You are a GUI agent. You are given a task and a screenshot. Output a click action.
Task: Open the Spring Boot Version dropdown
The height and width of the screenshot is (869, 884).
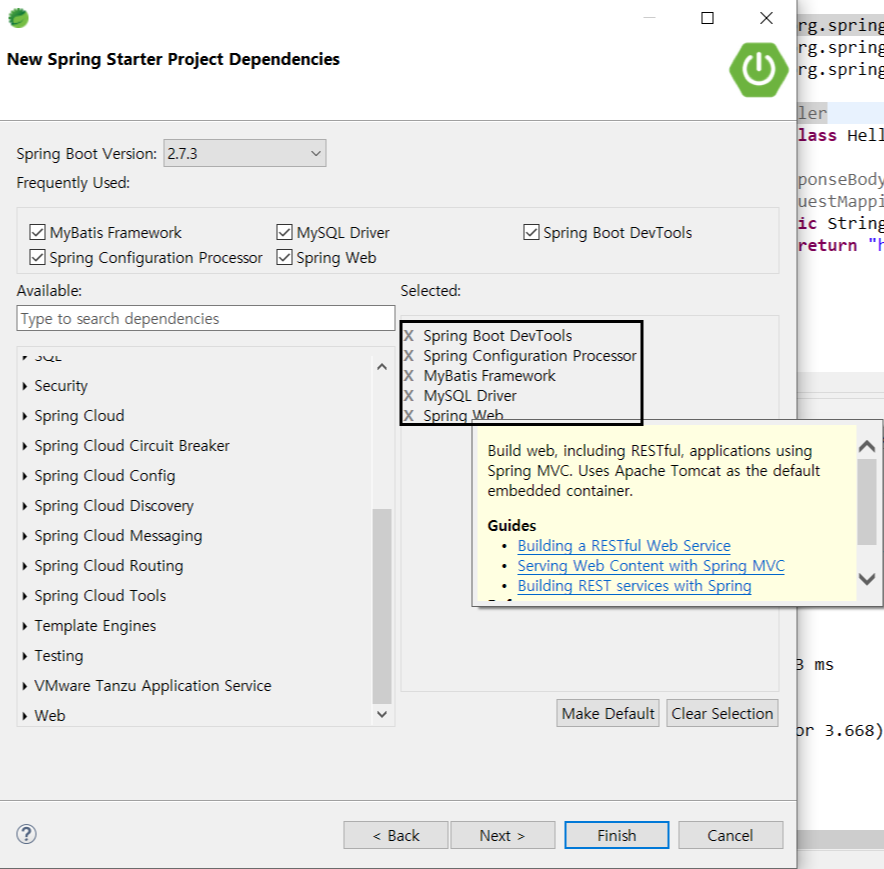[x=245, y=153]
